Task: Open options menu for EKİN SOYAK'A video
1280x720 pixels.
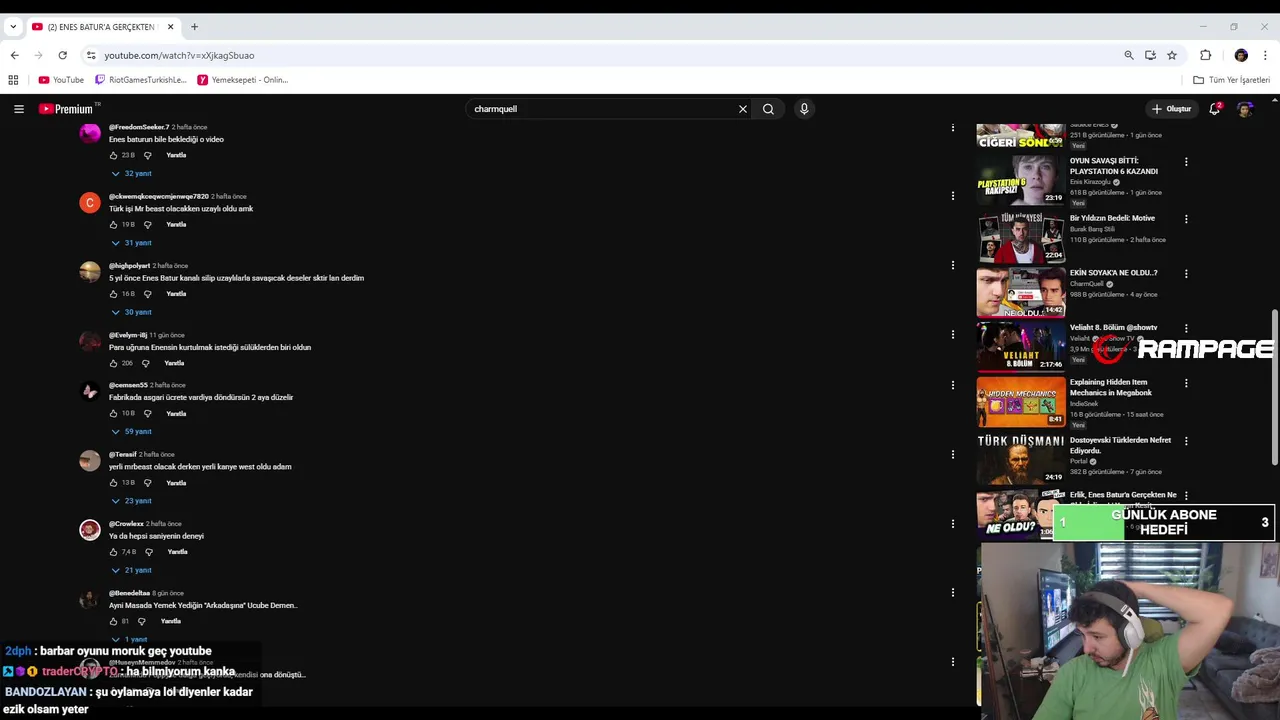Action: pos(1186,274)
